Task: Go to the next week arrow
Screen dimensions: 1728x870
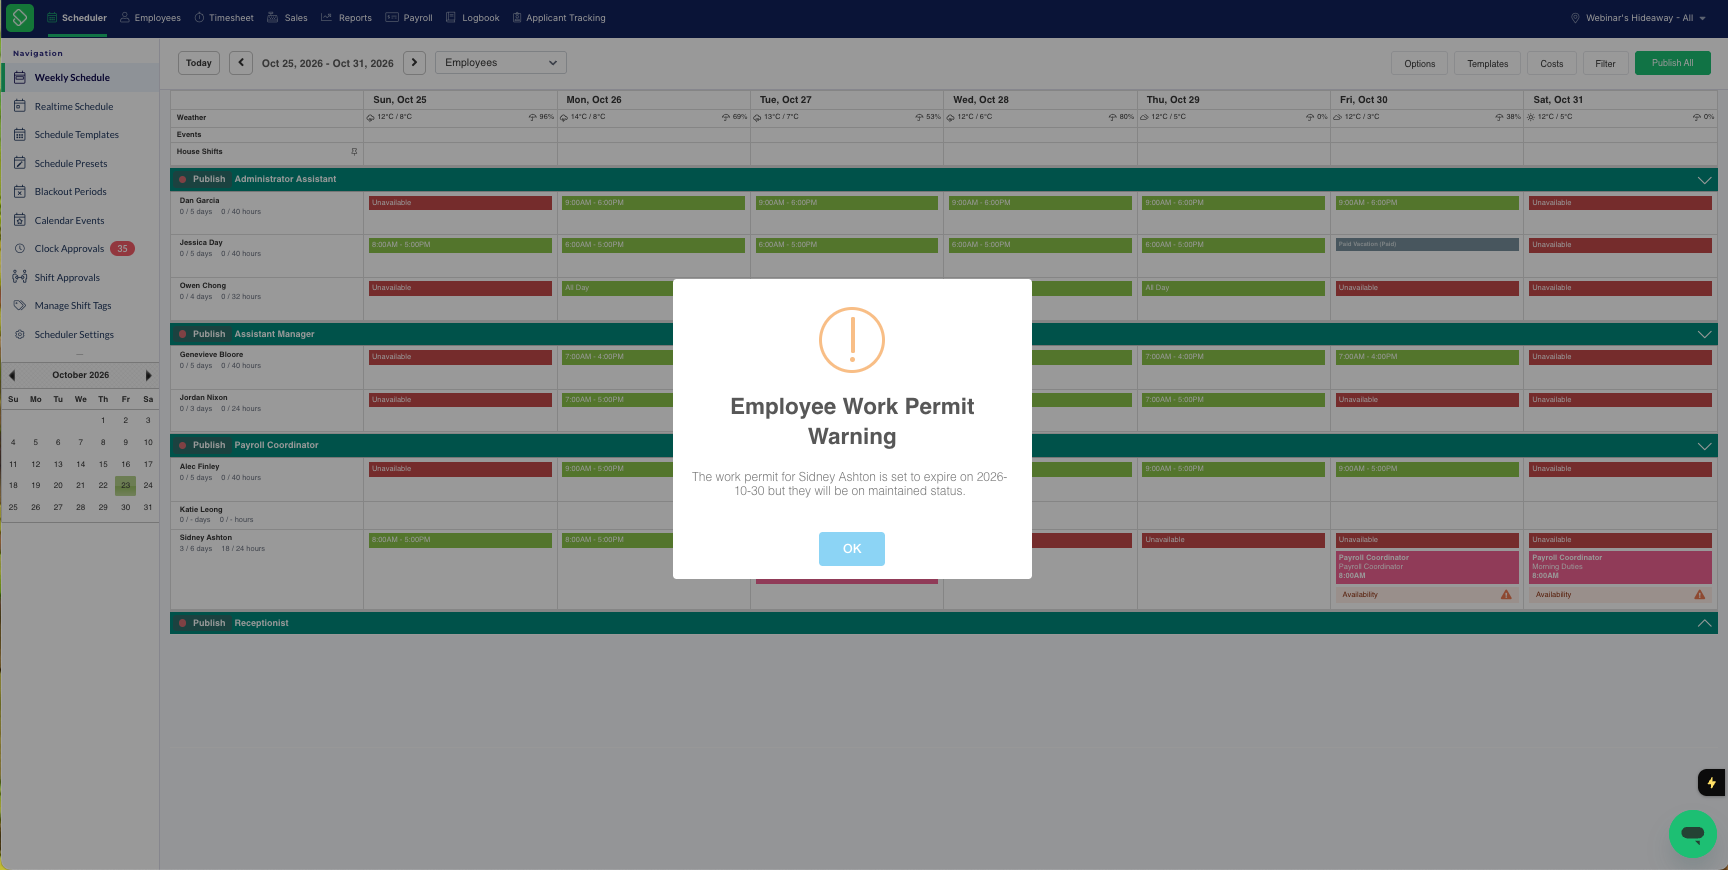Action: point(415,63)
